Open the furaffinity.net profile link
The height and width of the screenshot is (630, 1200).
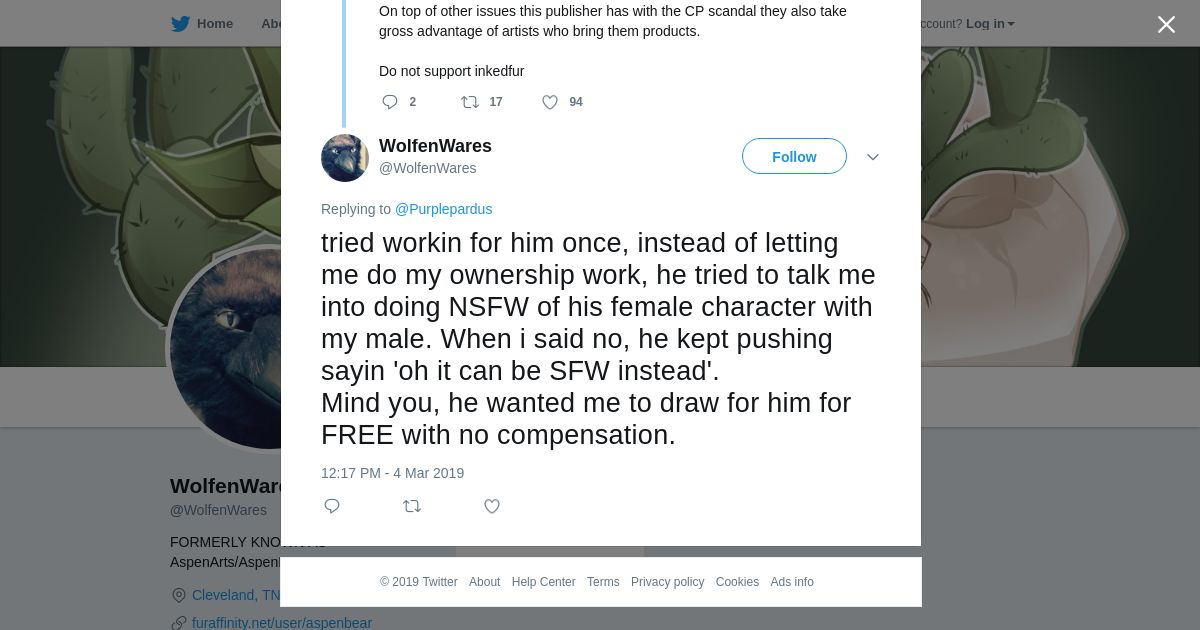[x=282, y=623]
